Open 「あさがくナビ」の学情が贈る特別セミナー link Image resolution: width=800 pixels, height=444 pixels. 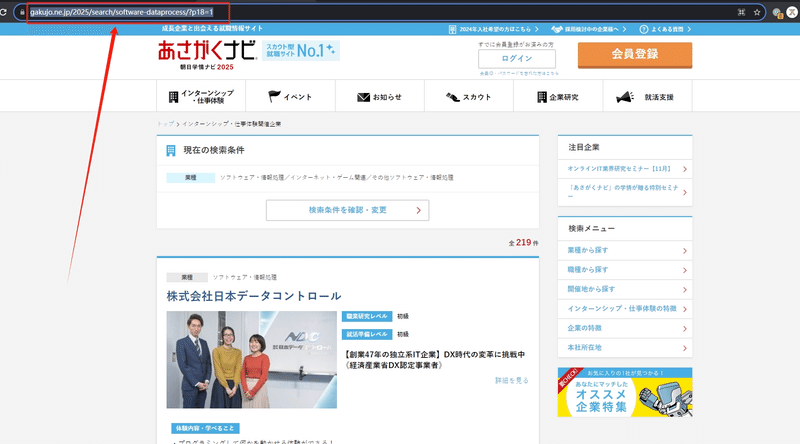(625, 192)
